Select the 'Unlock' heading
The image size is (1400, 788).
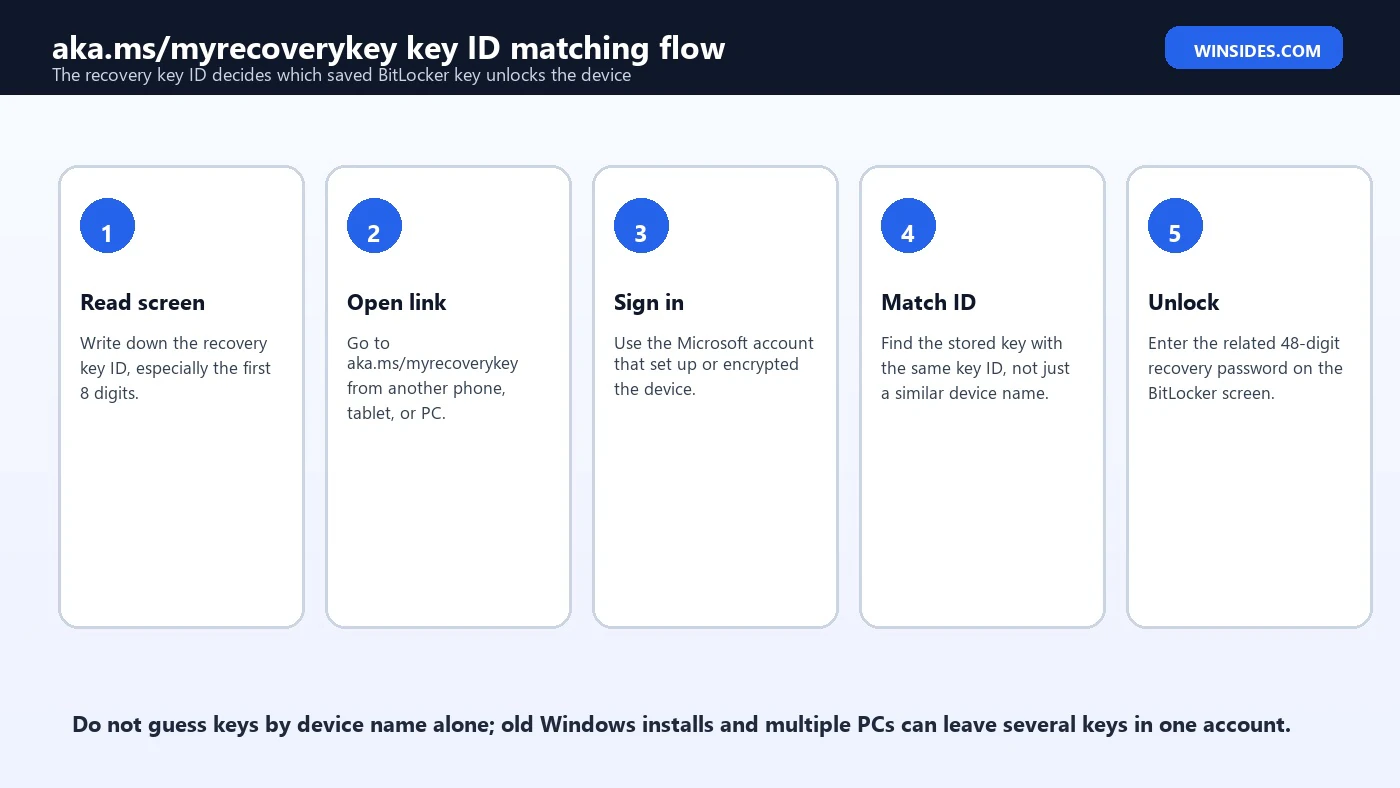click(1183, 302)
